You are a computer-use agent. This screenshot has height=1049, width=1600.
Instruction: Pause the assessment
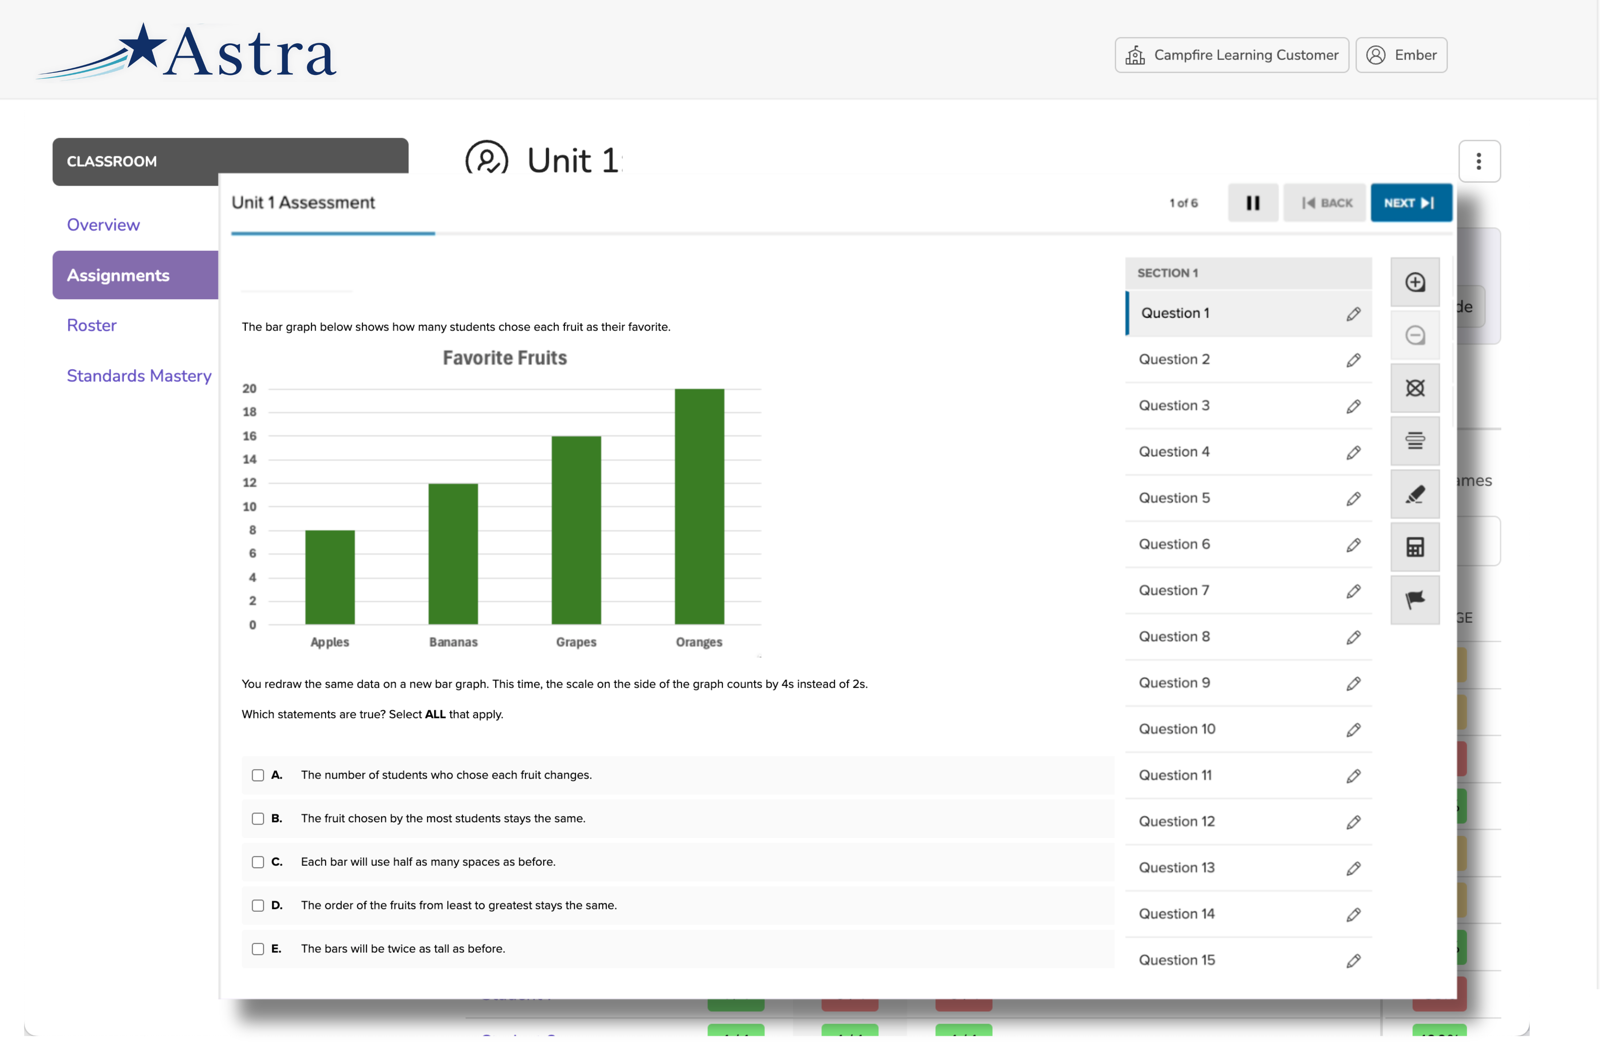[1253, 203]
